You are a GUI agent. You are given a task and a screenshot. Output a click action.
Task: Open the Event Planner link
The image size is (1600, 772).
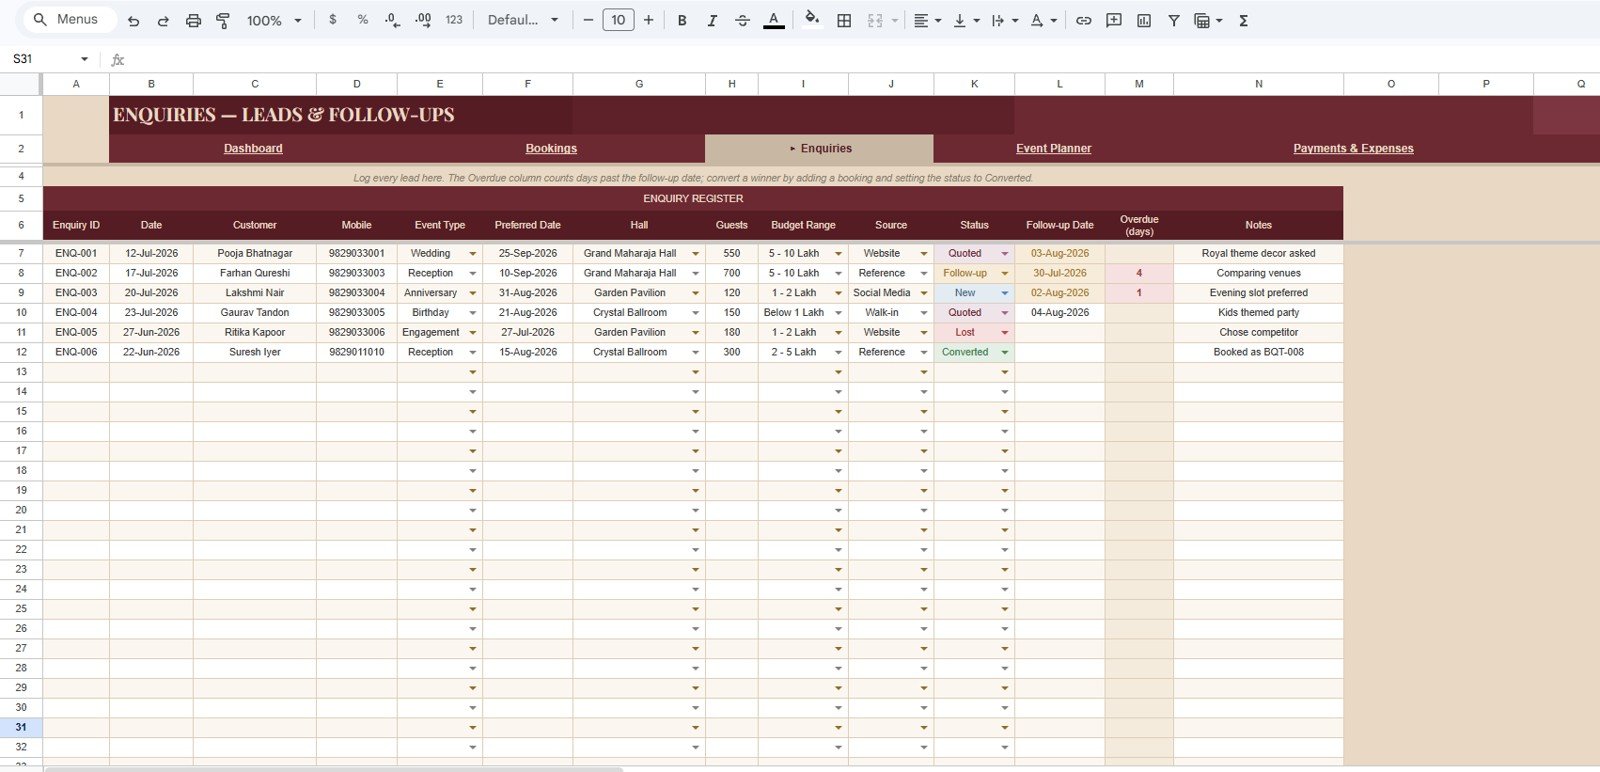pyautogui.click(x=1053, y=148)
